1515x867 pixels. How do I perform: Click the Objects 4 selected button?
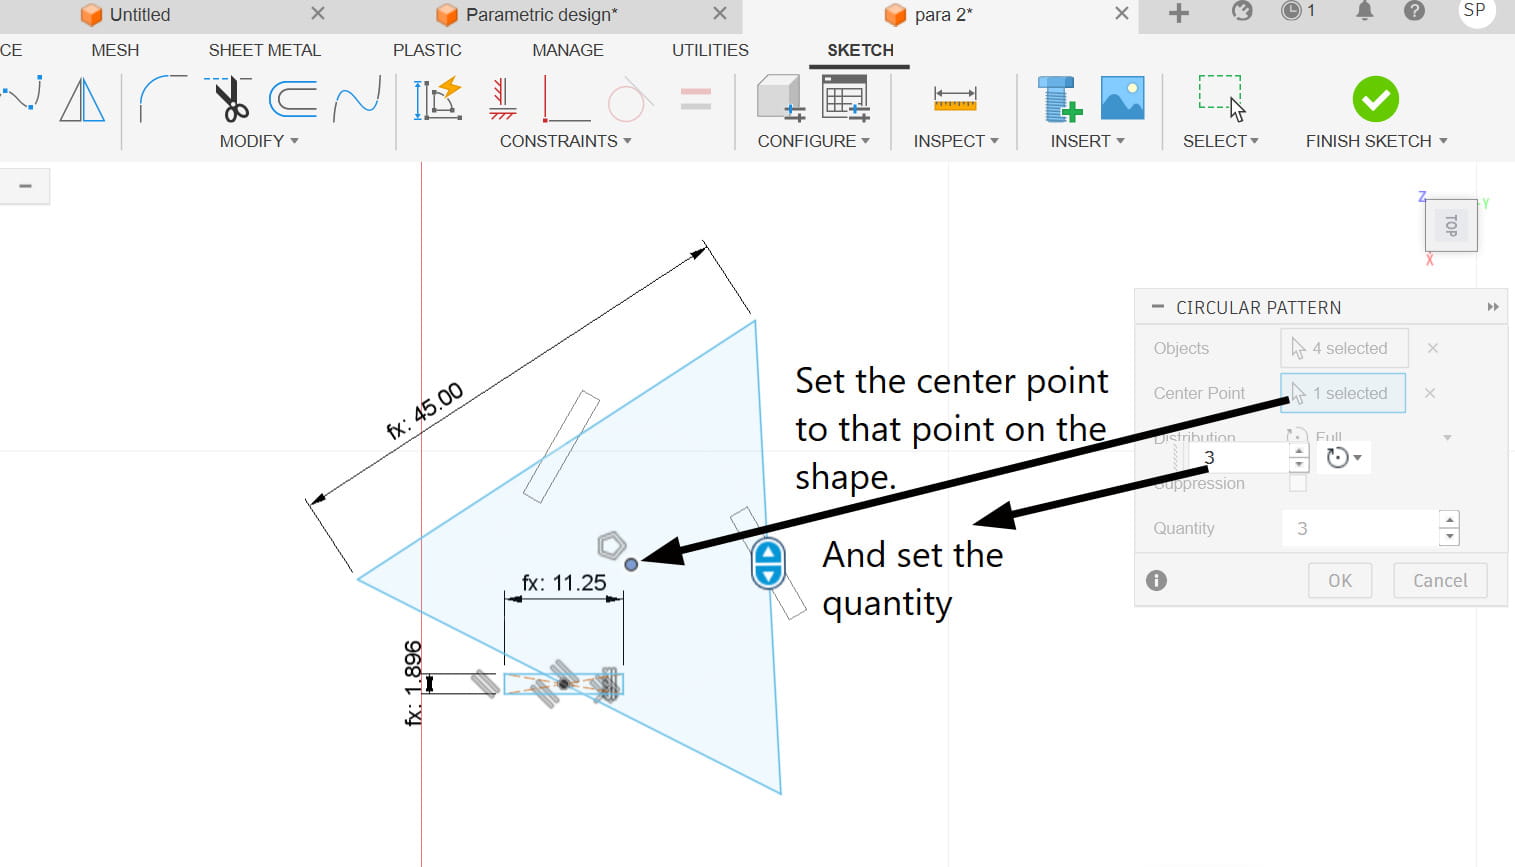(1344, 348)
